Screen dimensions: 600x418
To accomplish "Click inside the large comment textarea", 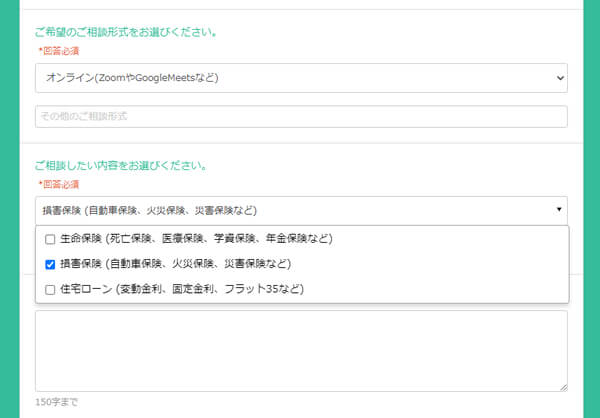I will (x=300, y=350).
